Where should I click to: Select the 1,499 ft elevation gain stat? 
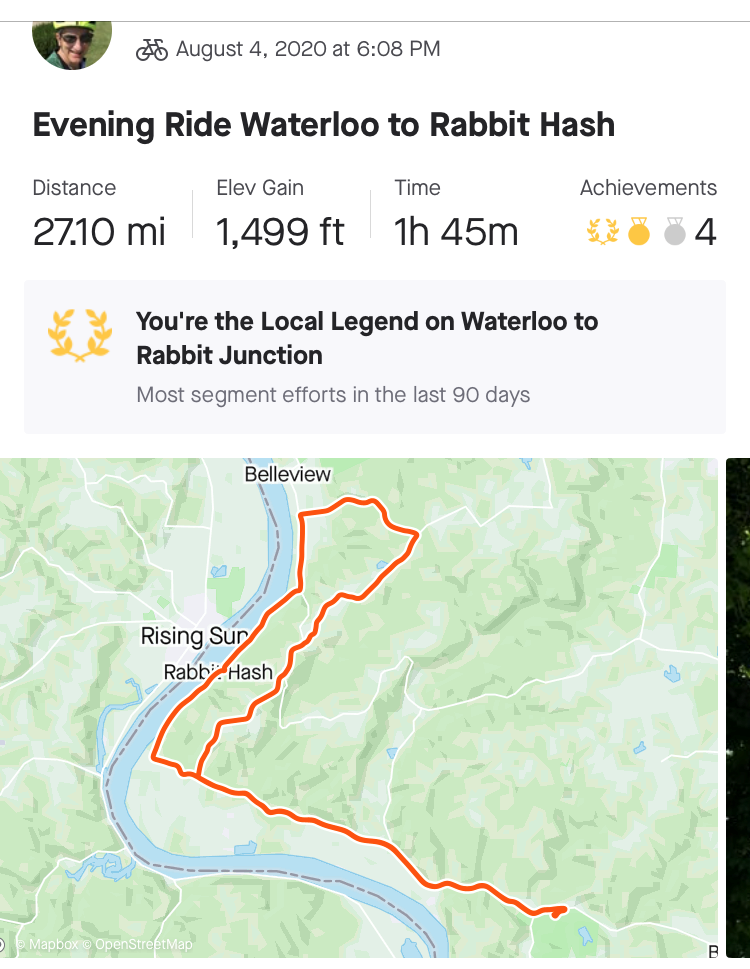click(280, 232)
